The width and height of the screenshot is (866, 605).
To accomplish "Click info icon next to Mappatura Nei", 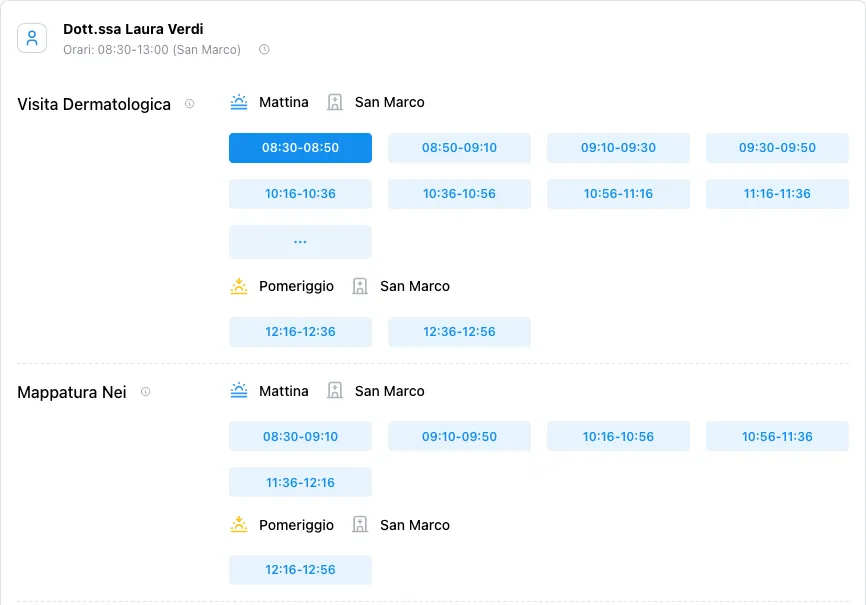I will [146, 393].
